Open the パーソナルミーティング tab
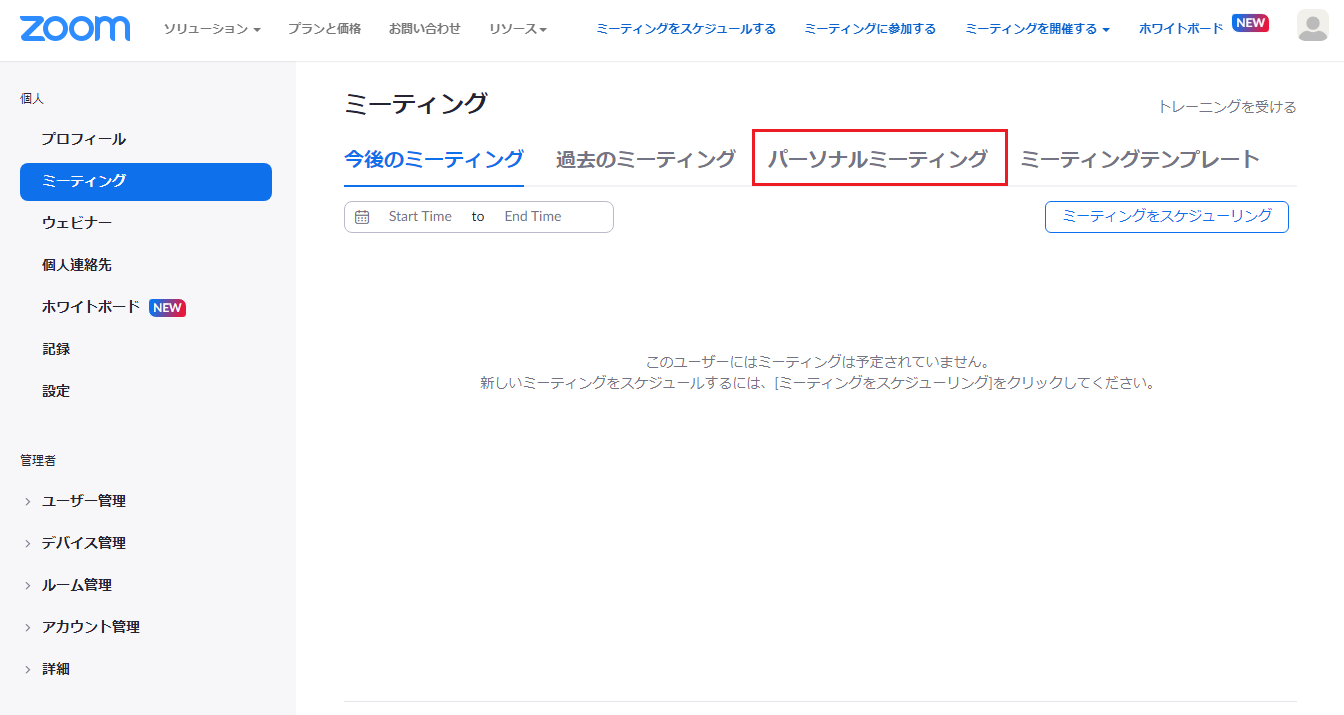Screen dimensions: 1344x715 (x=879, y=157)
